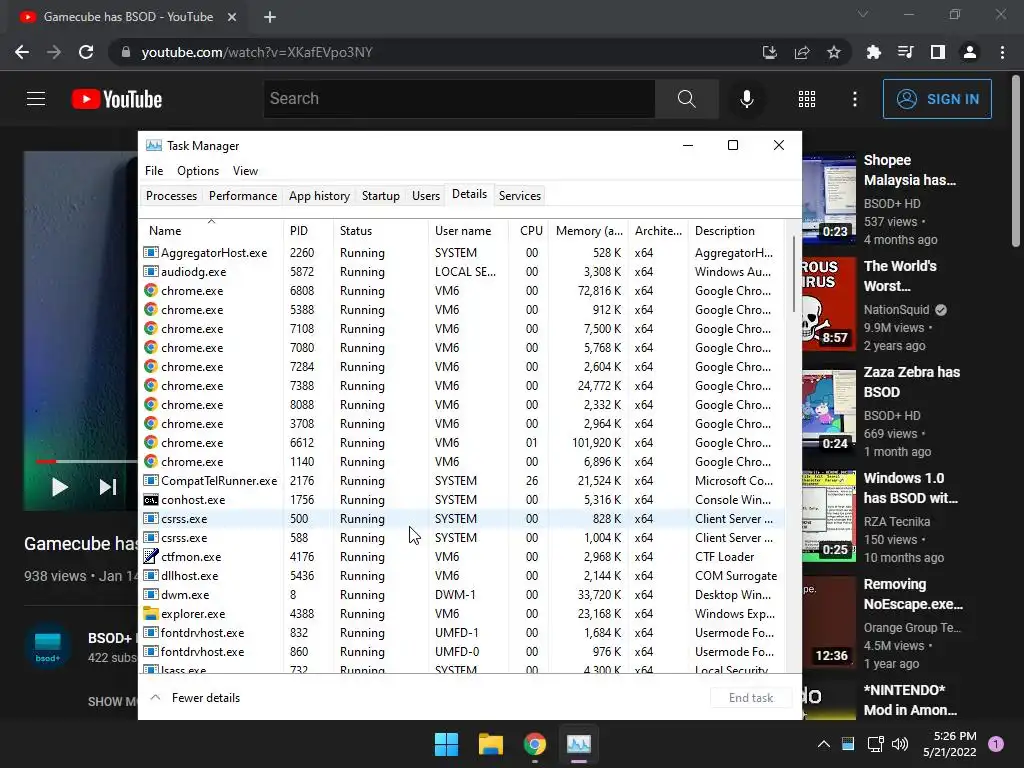Viewport: 1024px width, 768px height.
Task: Open Task Manager File menu
Action: [x=154, y=171]
